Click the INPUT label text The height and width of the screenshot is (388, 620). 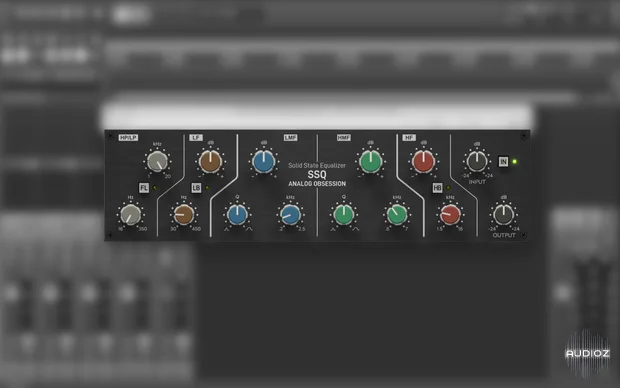477,182
